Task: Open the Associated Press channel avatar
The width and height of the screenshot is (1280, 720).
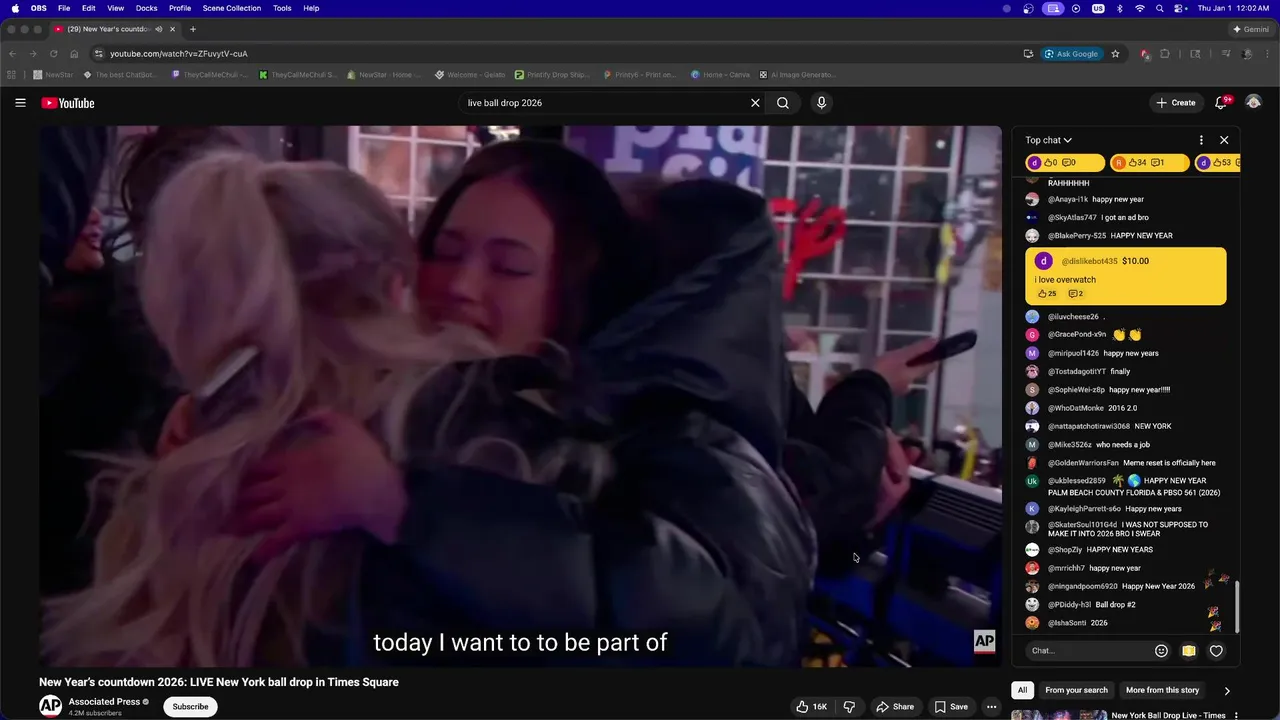Action: pyautogui.click(x=50, y=706)
